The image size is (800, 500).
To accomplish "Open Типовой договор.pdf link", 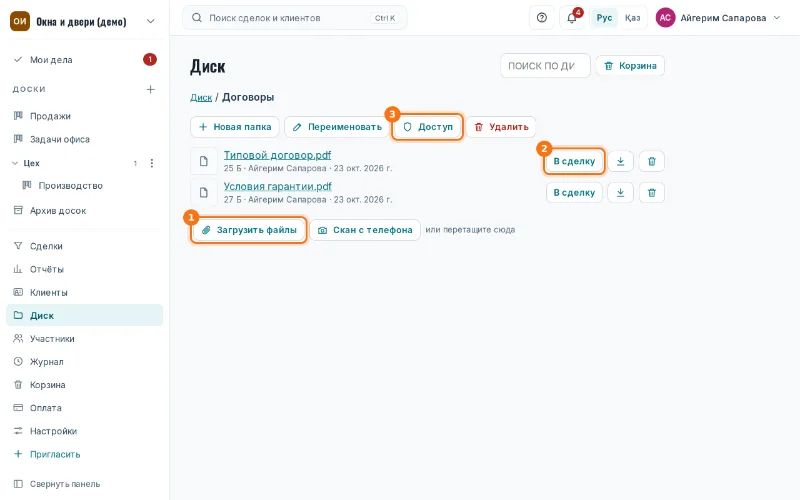I will click(277, 155).
